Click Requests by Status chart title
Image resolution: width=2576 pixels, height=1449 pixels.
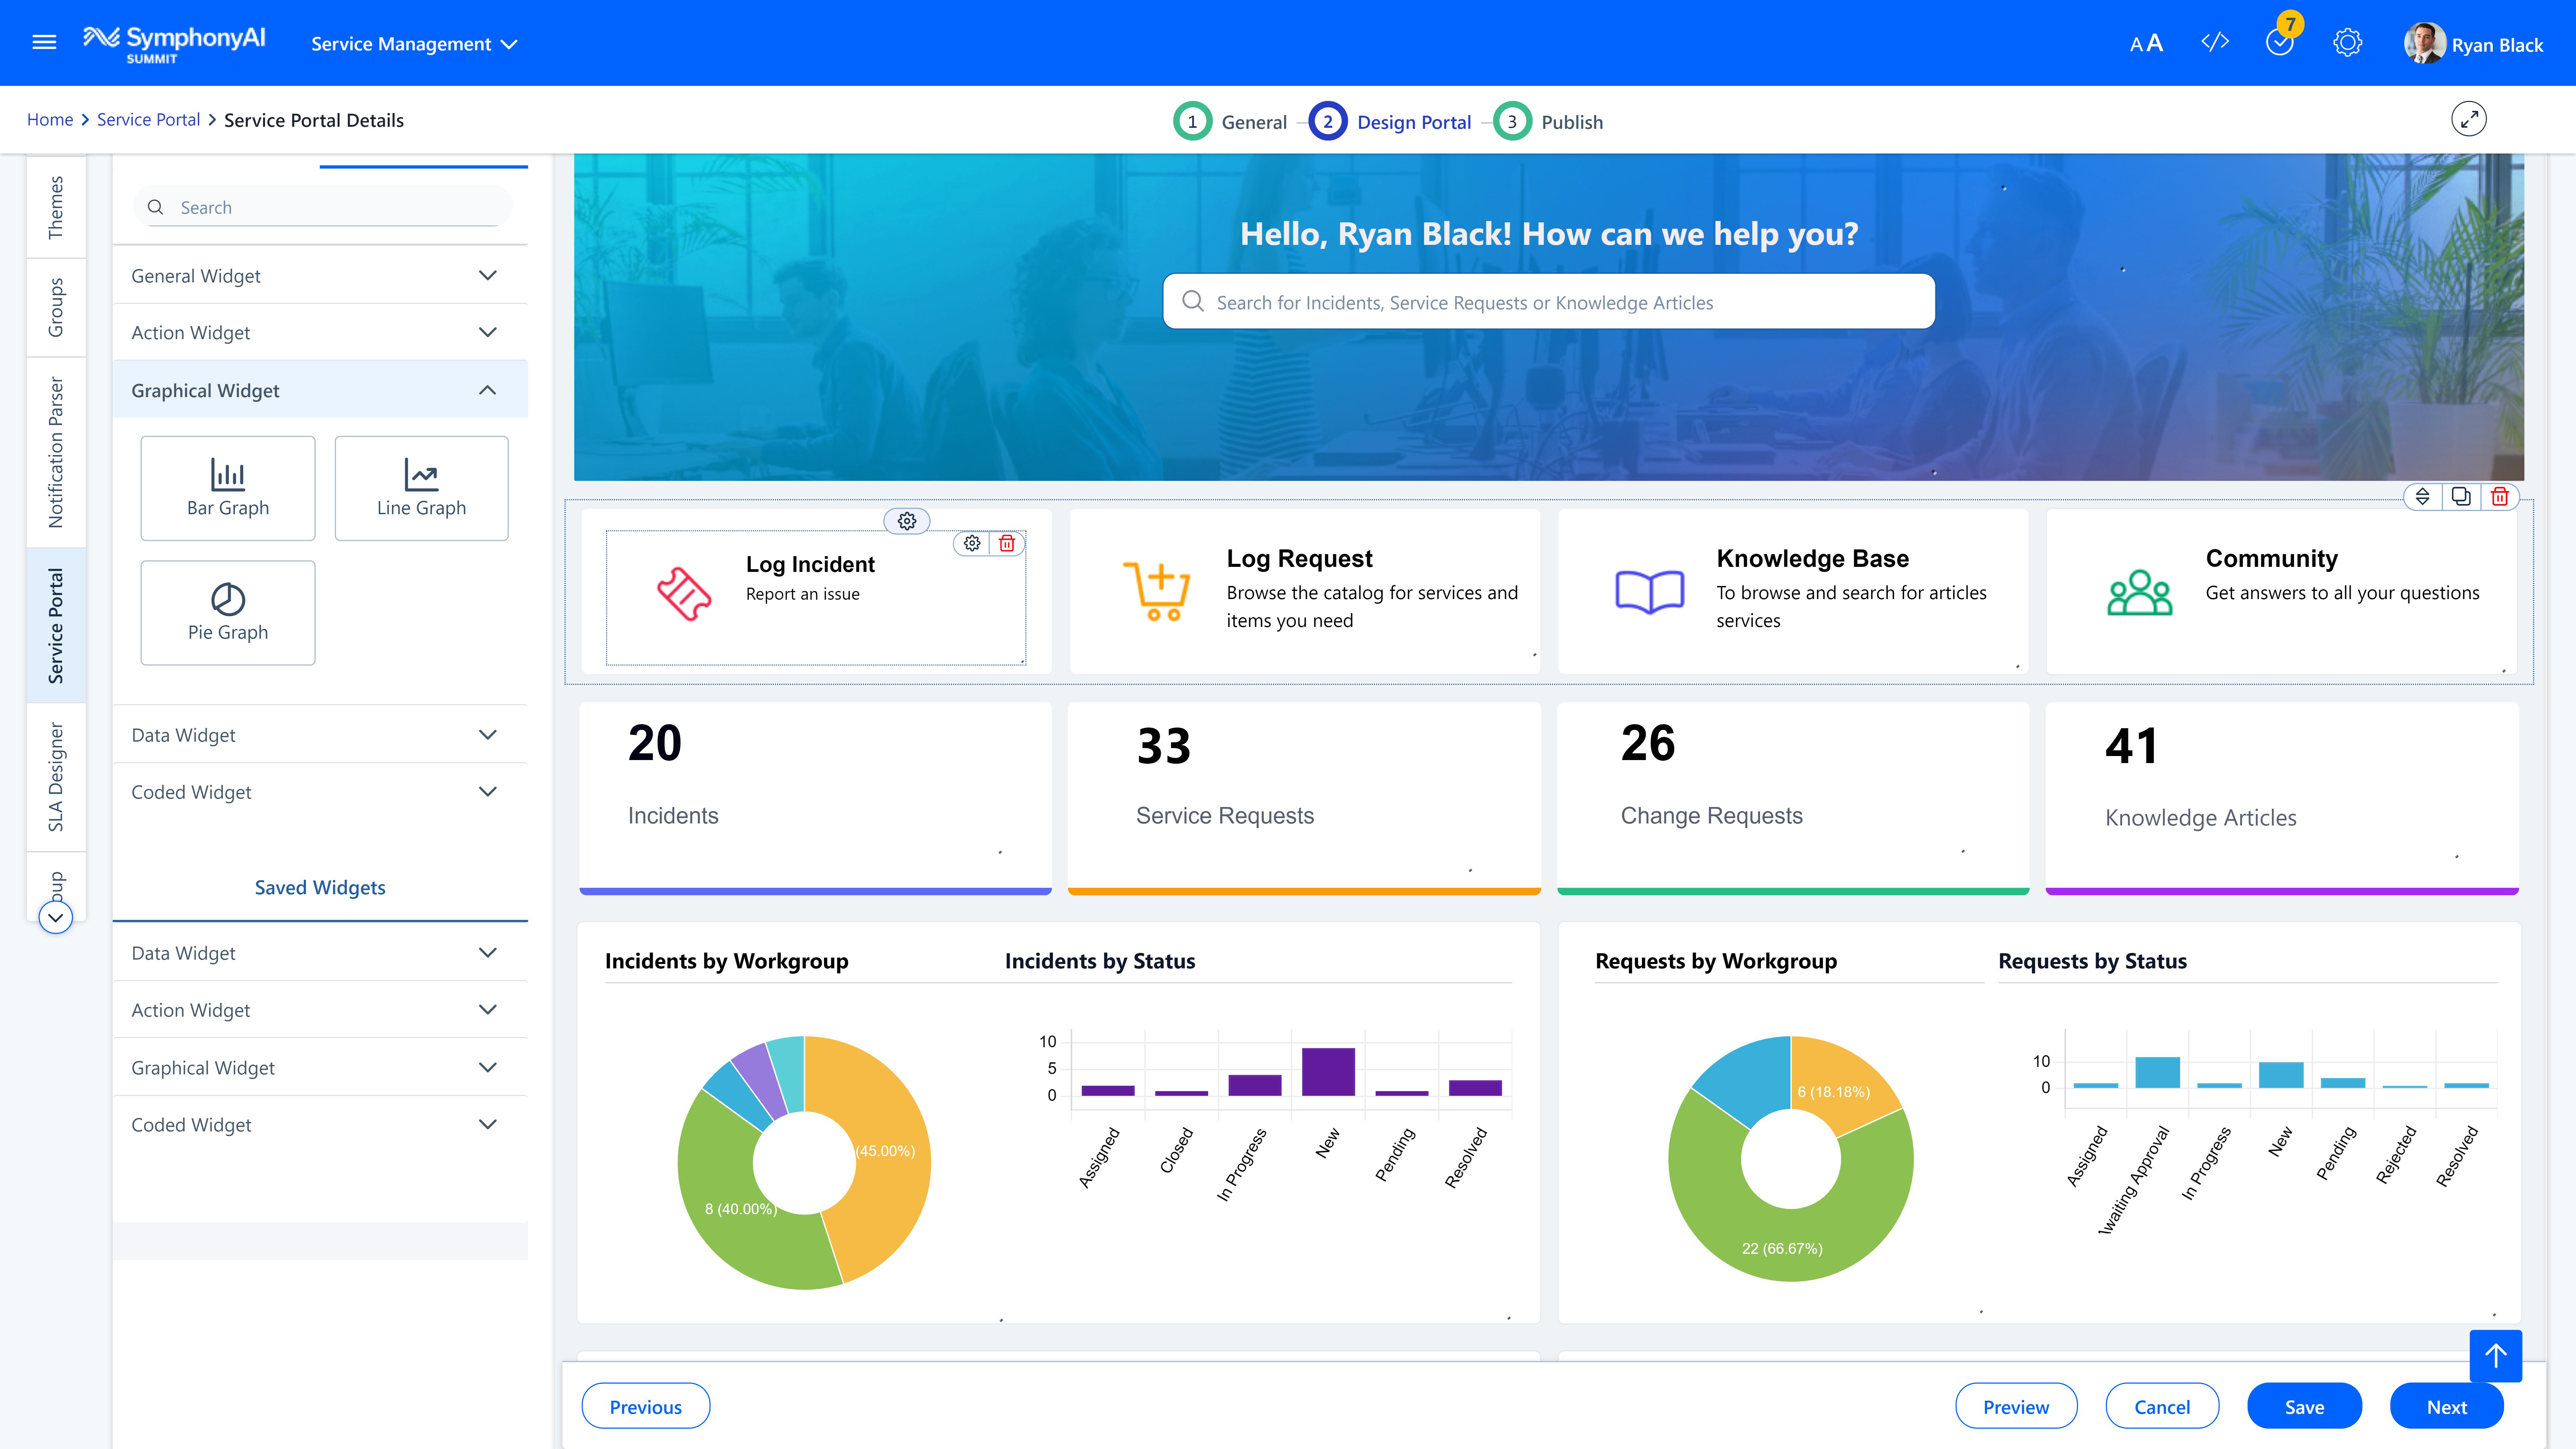pyautogui.click(x=2092, y=961)
